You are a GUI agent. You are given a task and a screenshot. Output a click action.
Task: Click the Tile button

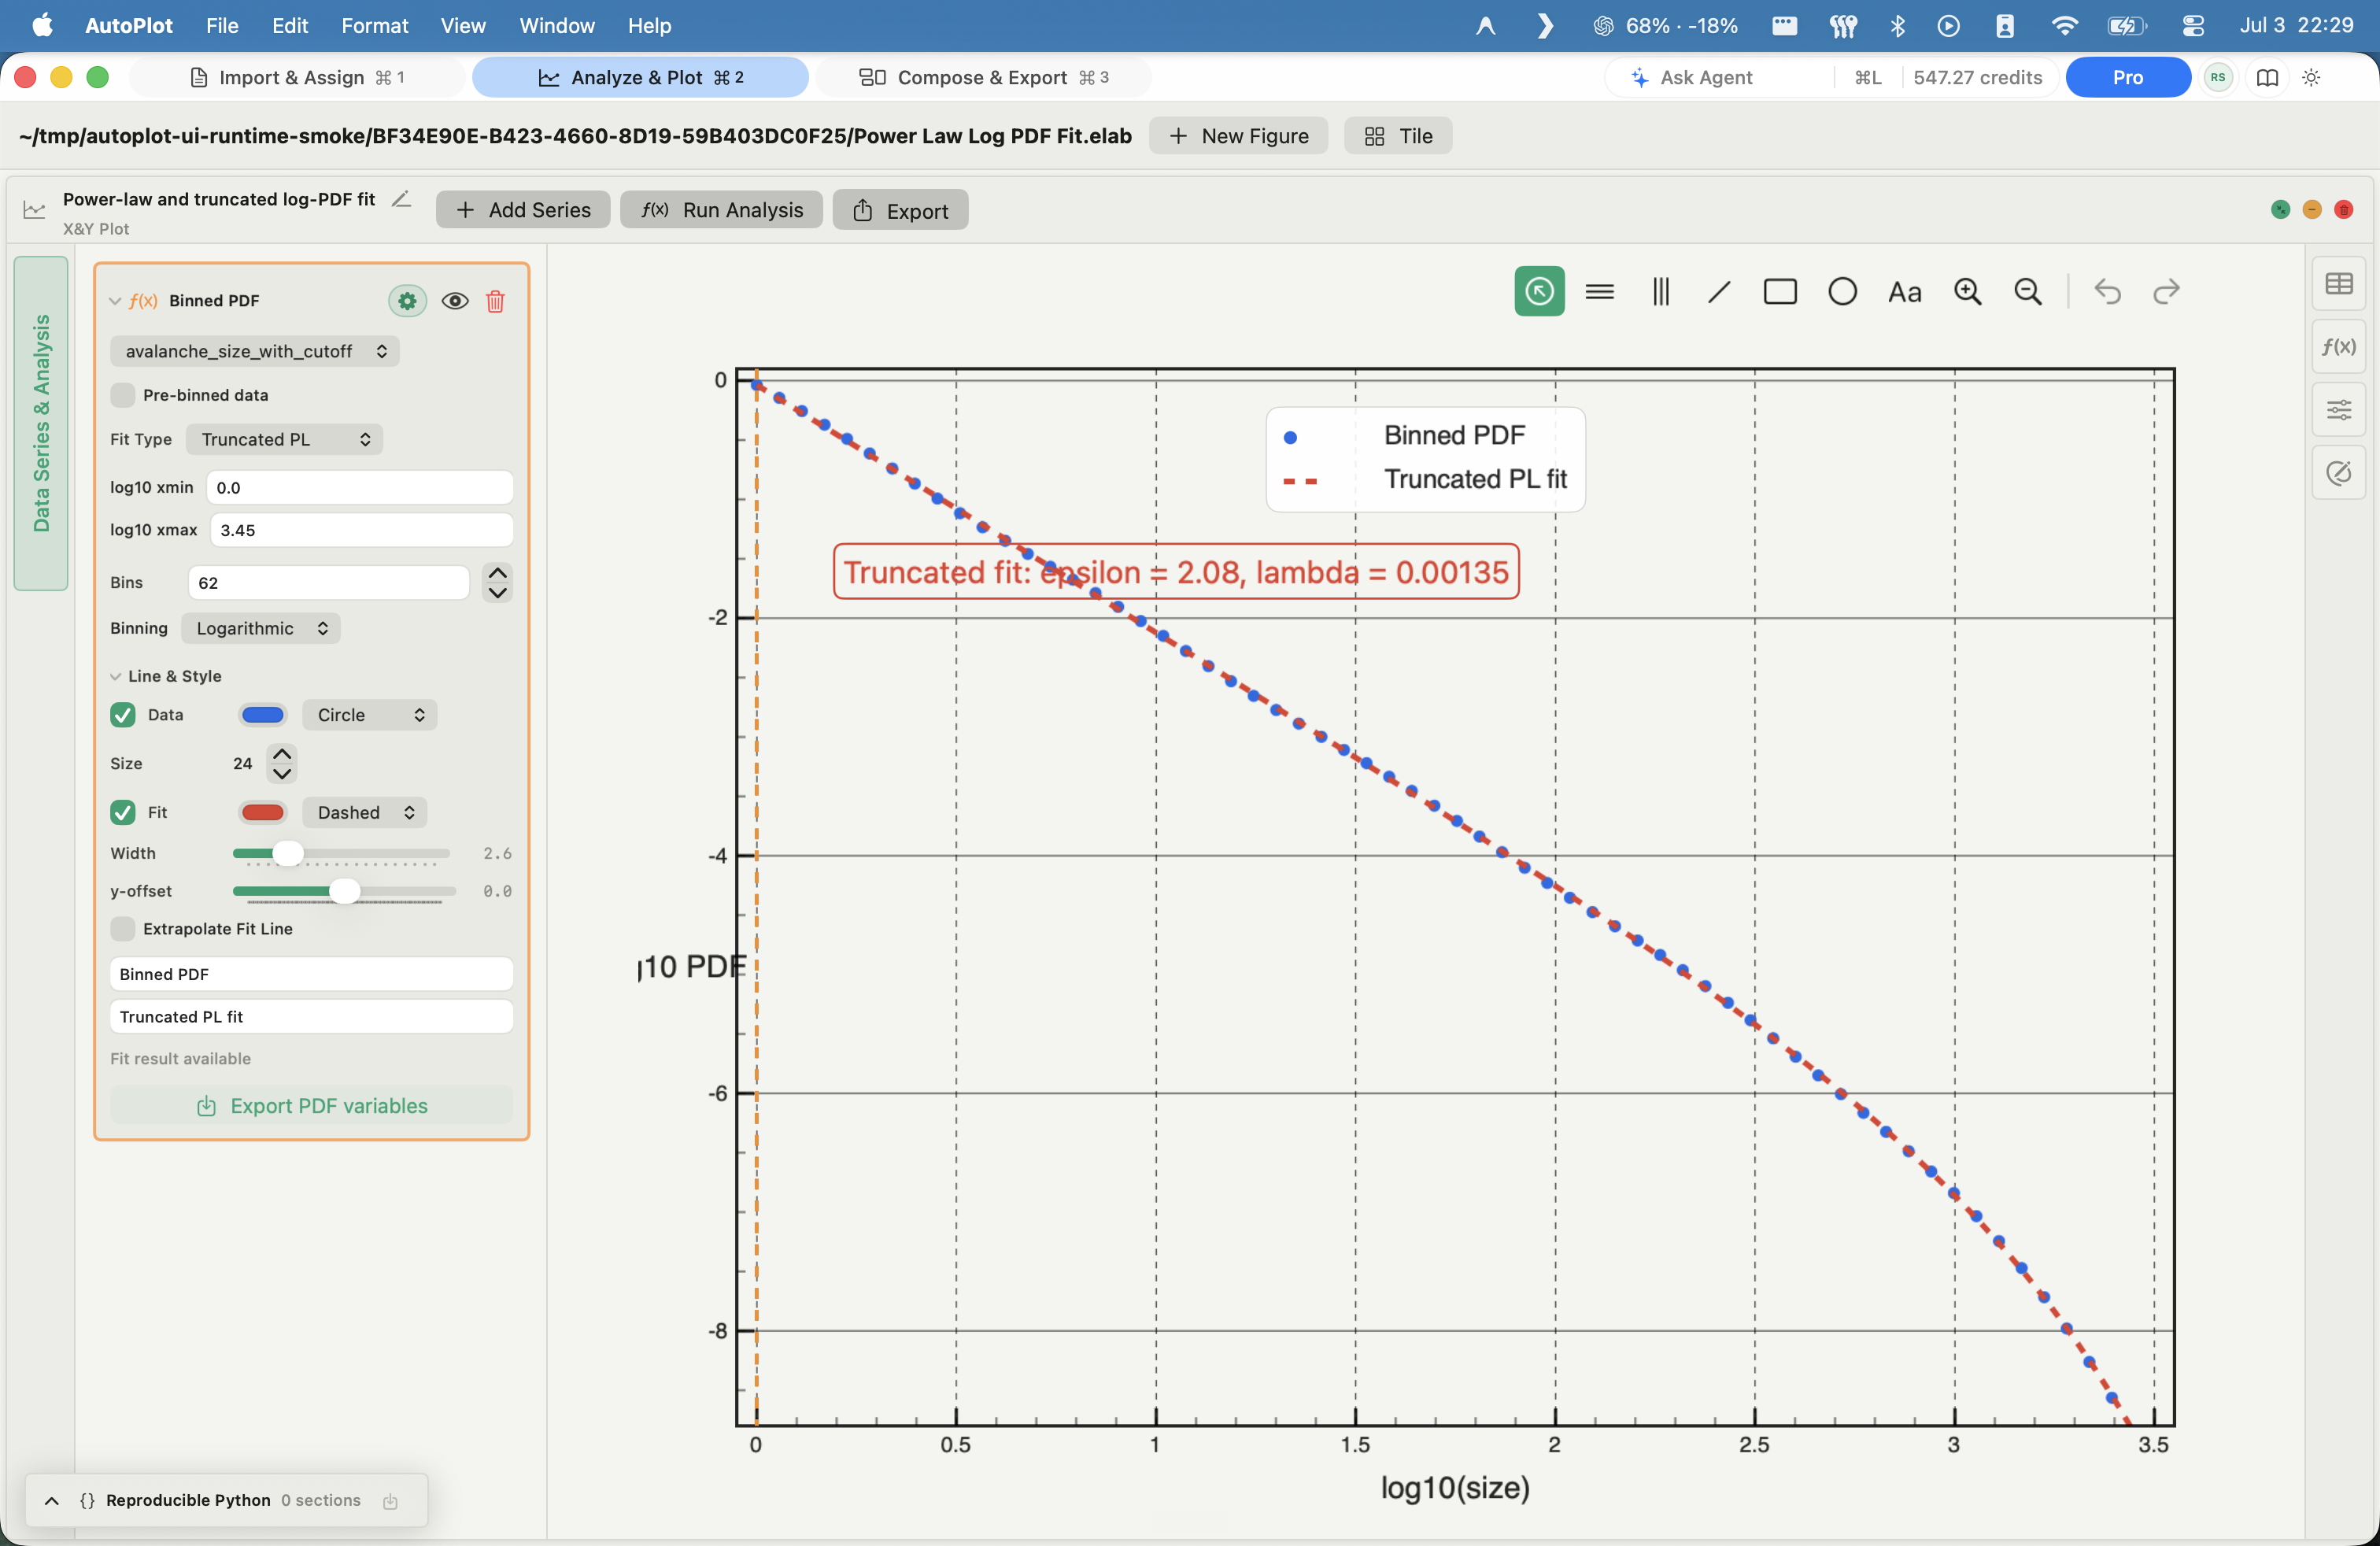(x=1398, y=136)
